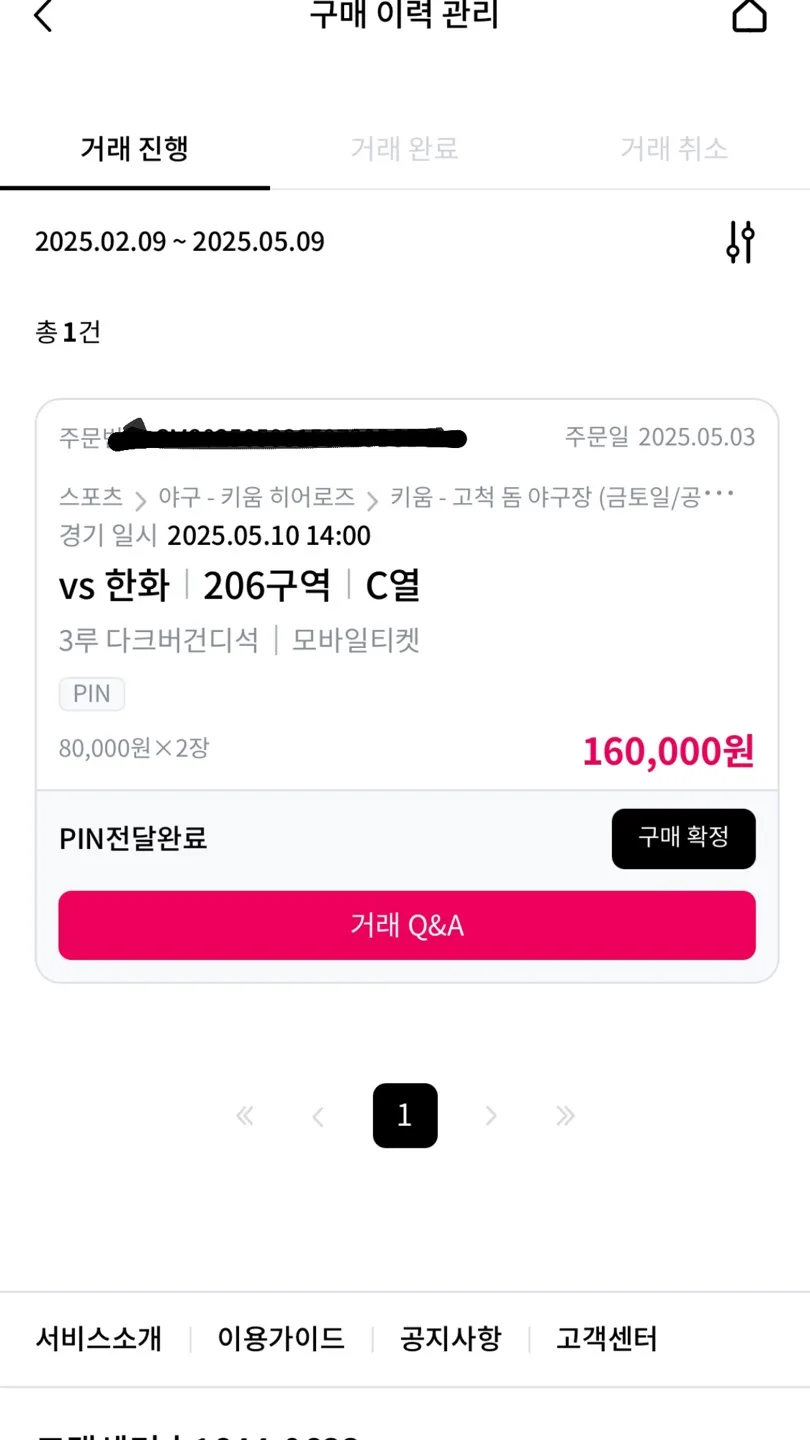Open the 이용가이드 link
The image size is (810, 1440).
[281, 1338]
